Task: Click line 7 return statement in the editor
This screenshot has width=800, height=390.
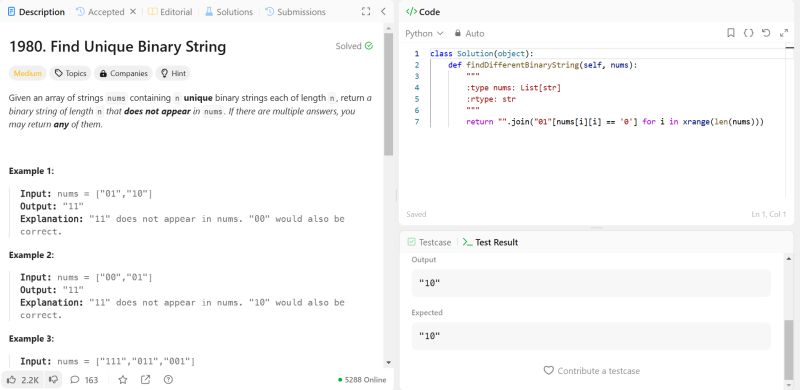Action: coord(614,122)
